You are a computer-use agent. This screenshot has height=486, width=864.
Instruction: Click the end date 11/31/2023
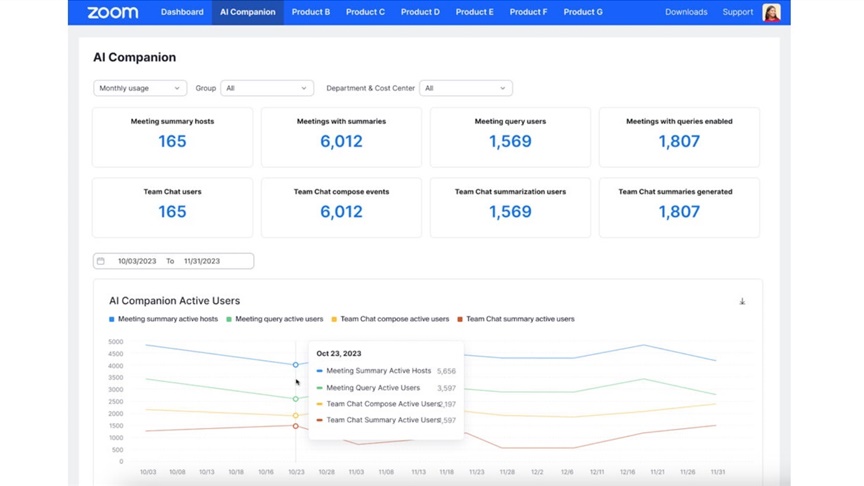(202, 261)
